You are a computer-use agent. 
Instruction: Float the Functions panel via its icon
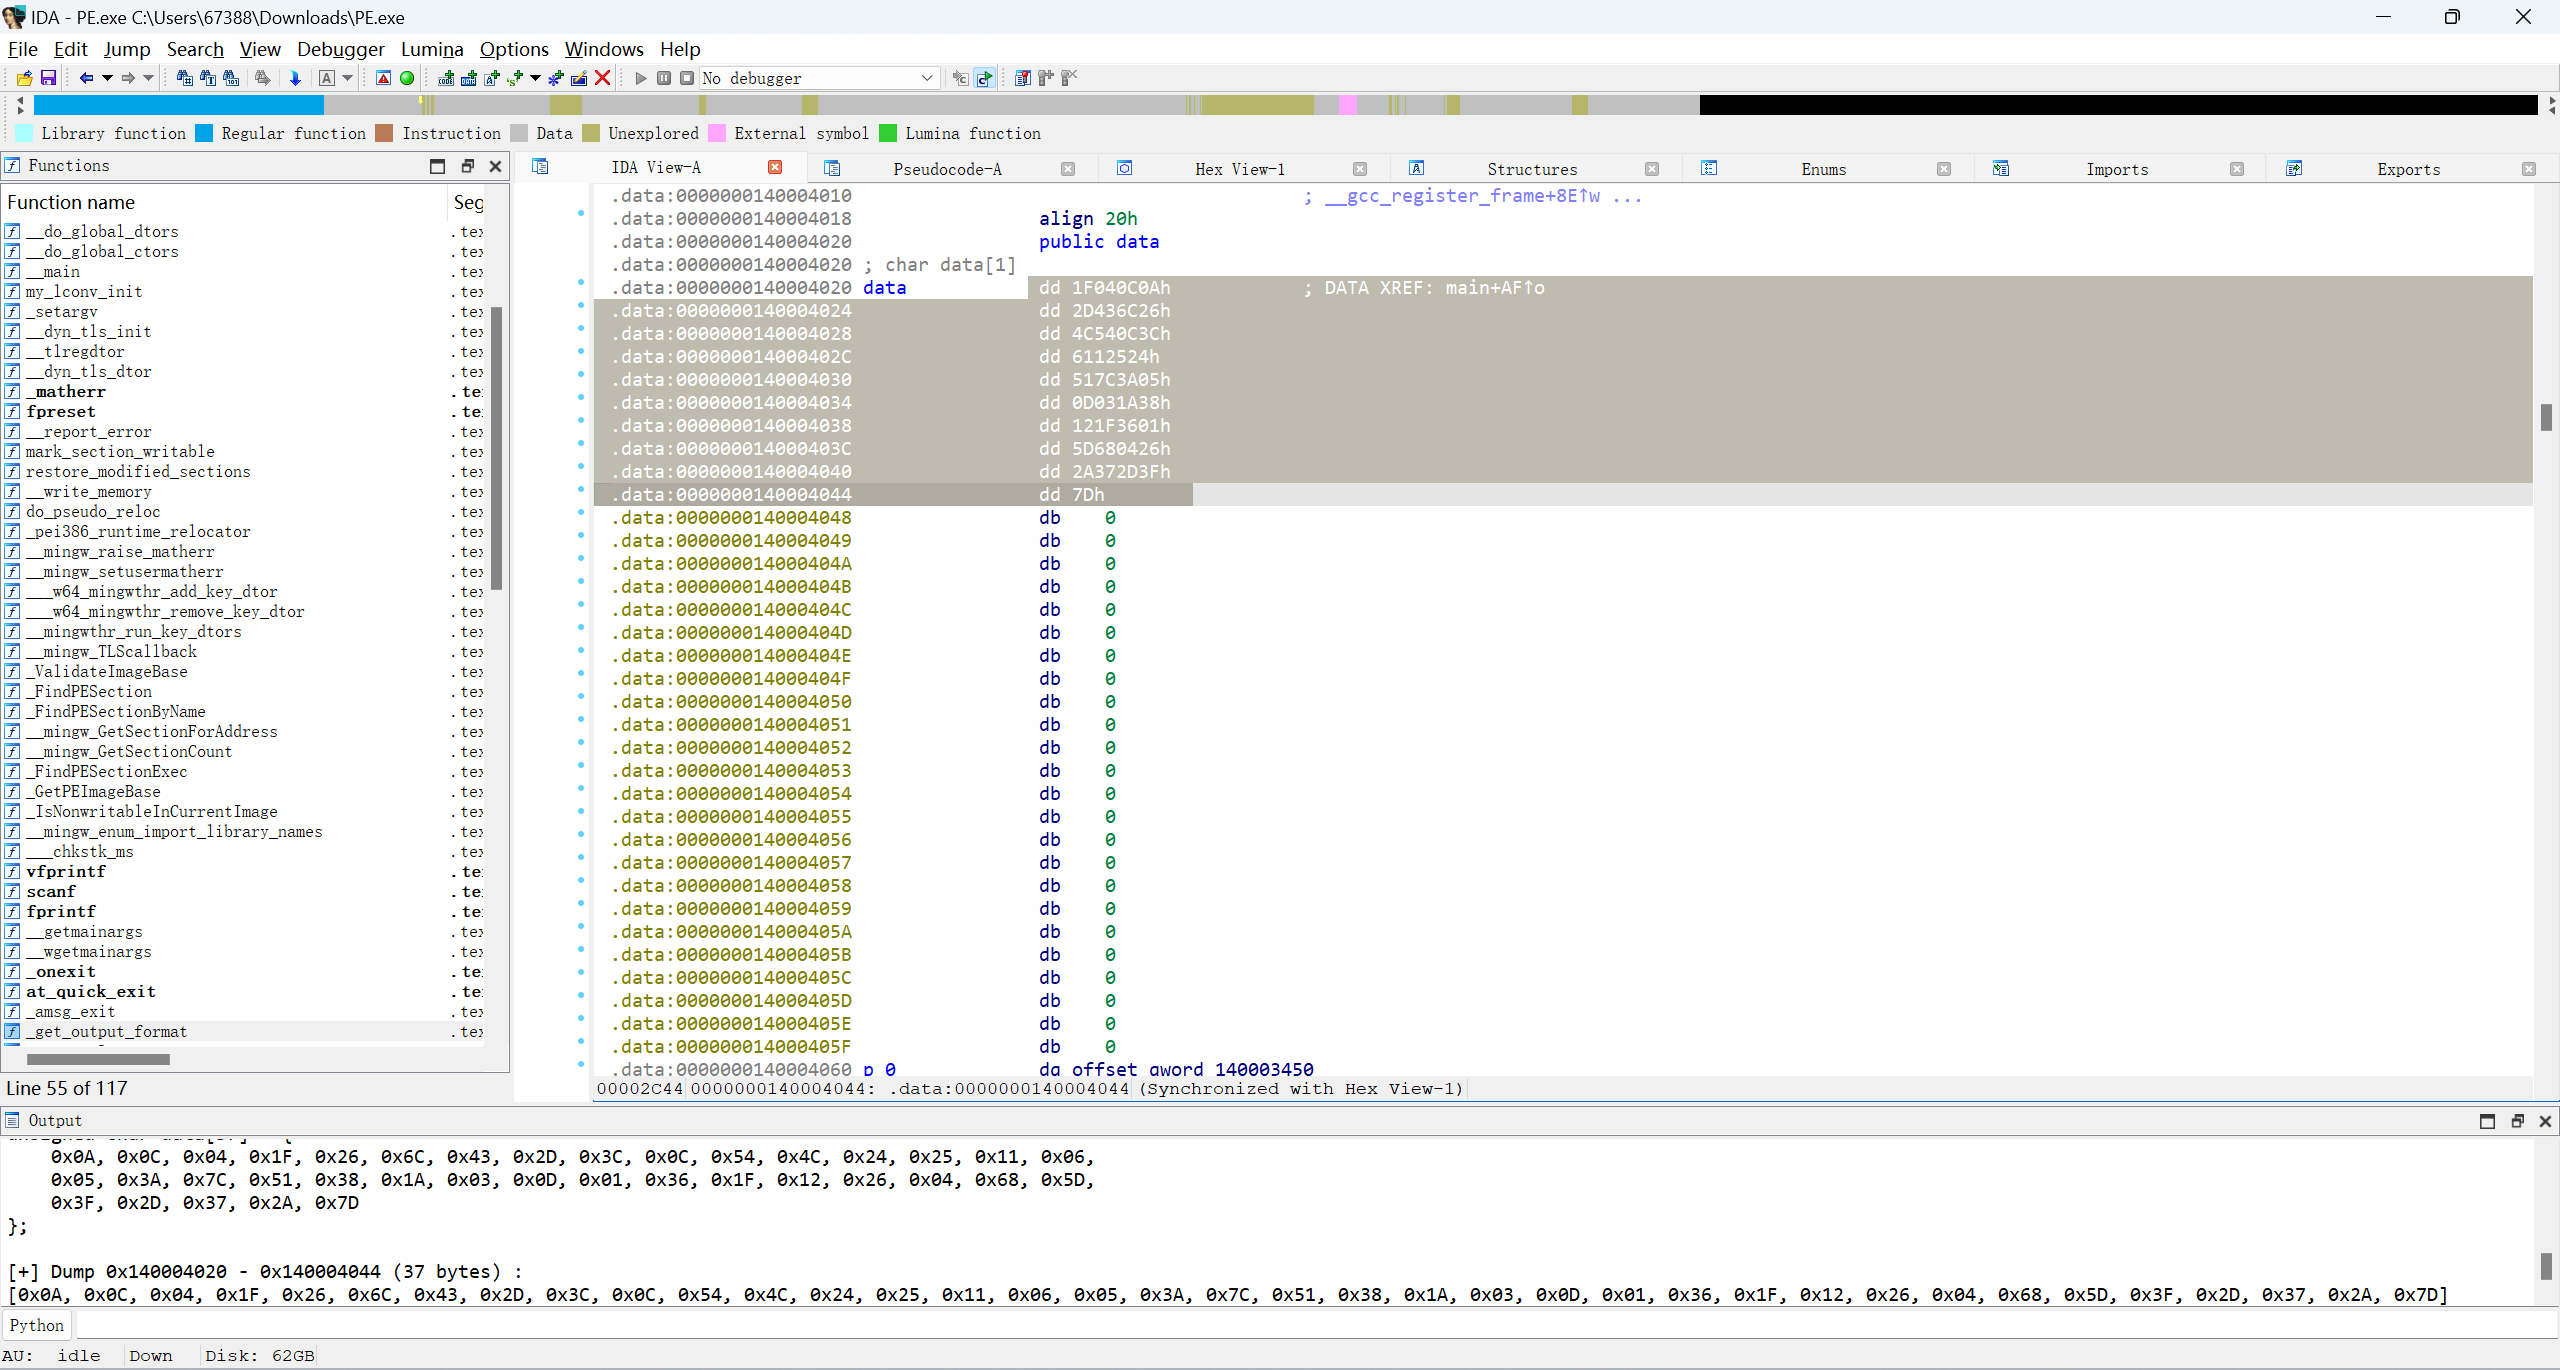467,166
